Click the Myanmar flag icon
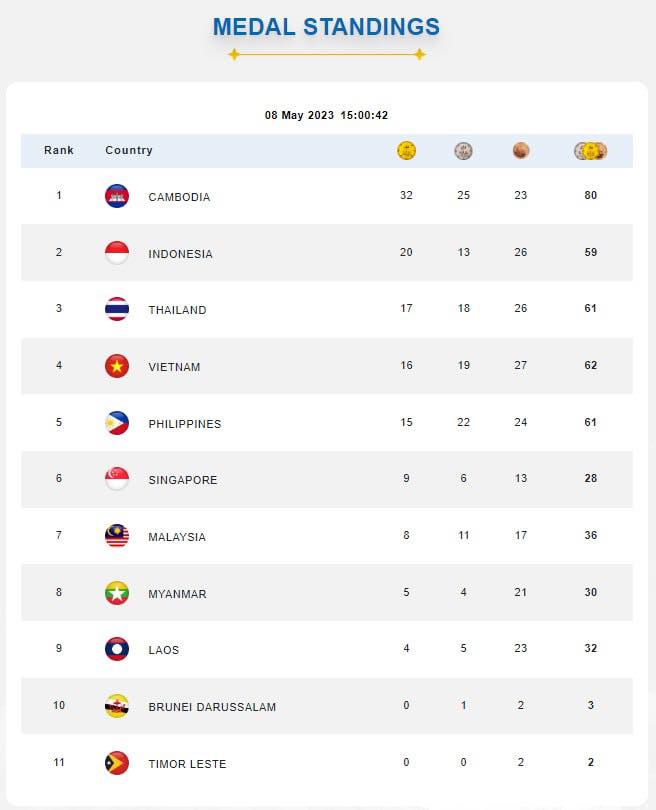Screen dimensions: 656x810 pos(117,593)
